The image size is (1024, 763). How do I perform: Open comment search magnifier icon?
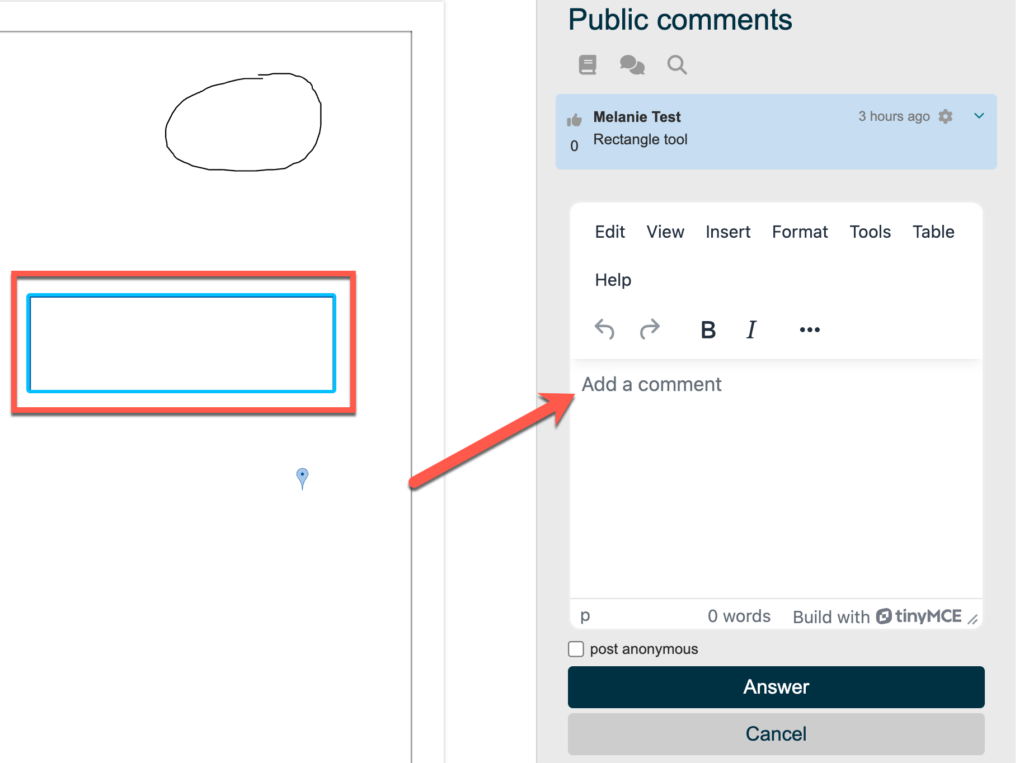(x=677, y=65)
